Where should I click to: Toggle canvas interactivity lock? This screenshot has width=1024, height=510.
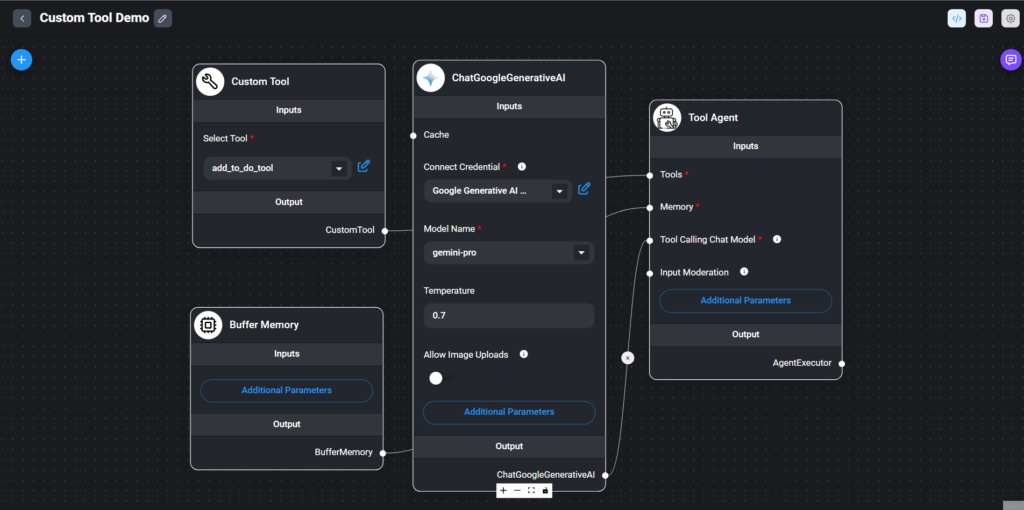point(545,490)
